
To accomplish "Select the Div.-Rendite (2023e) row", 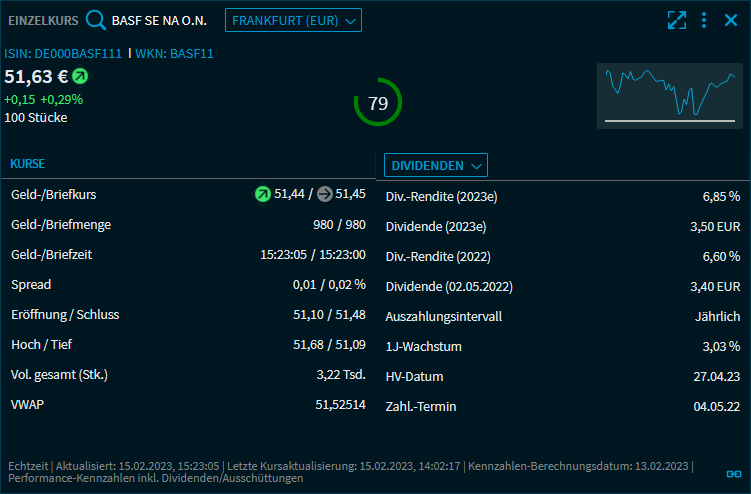I will point(562,196).
